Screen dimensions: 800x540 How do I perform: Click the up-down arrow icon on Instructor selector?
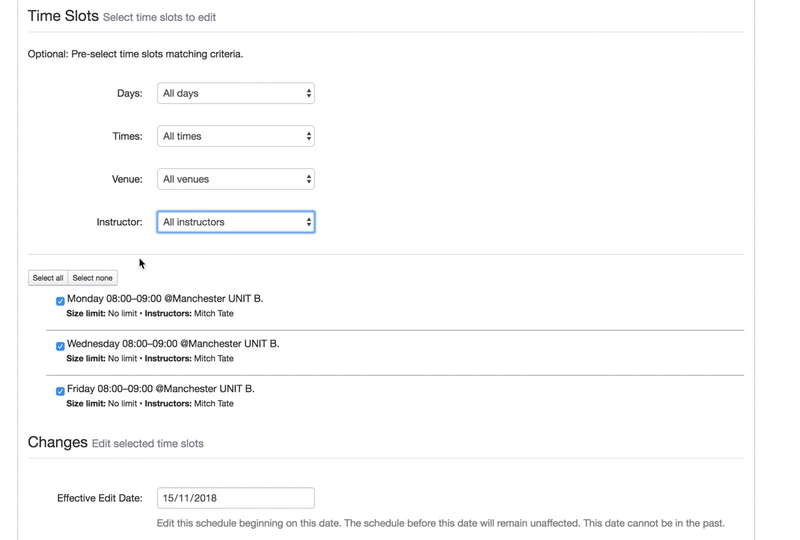point(309,222)
